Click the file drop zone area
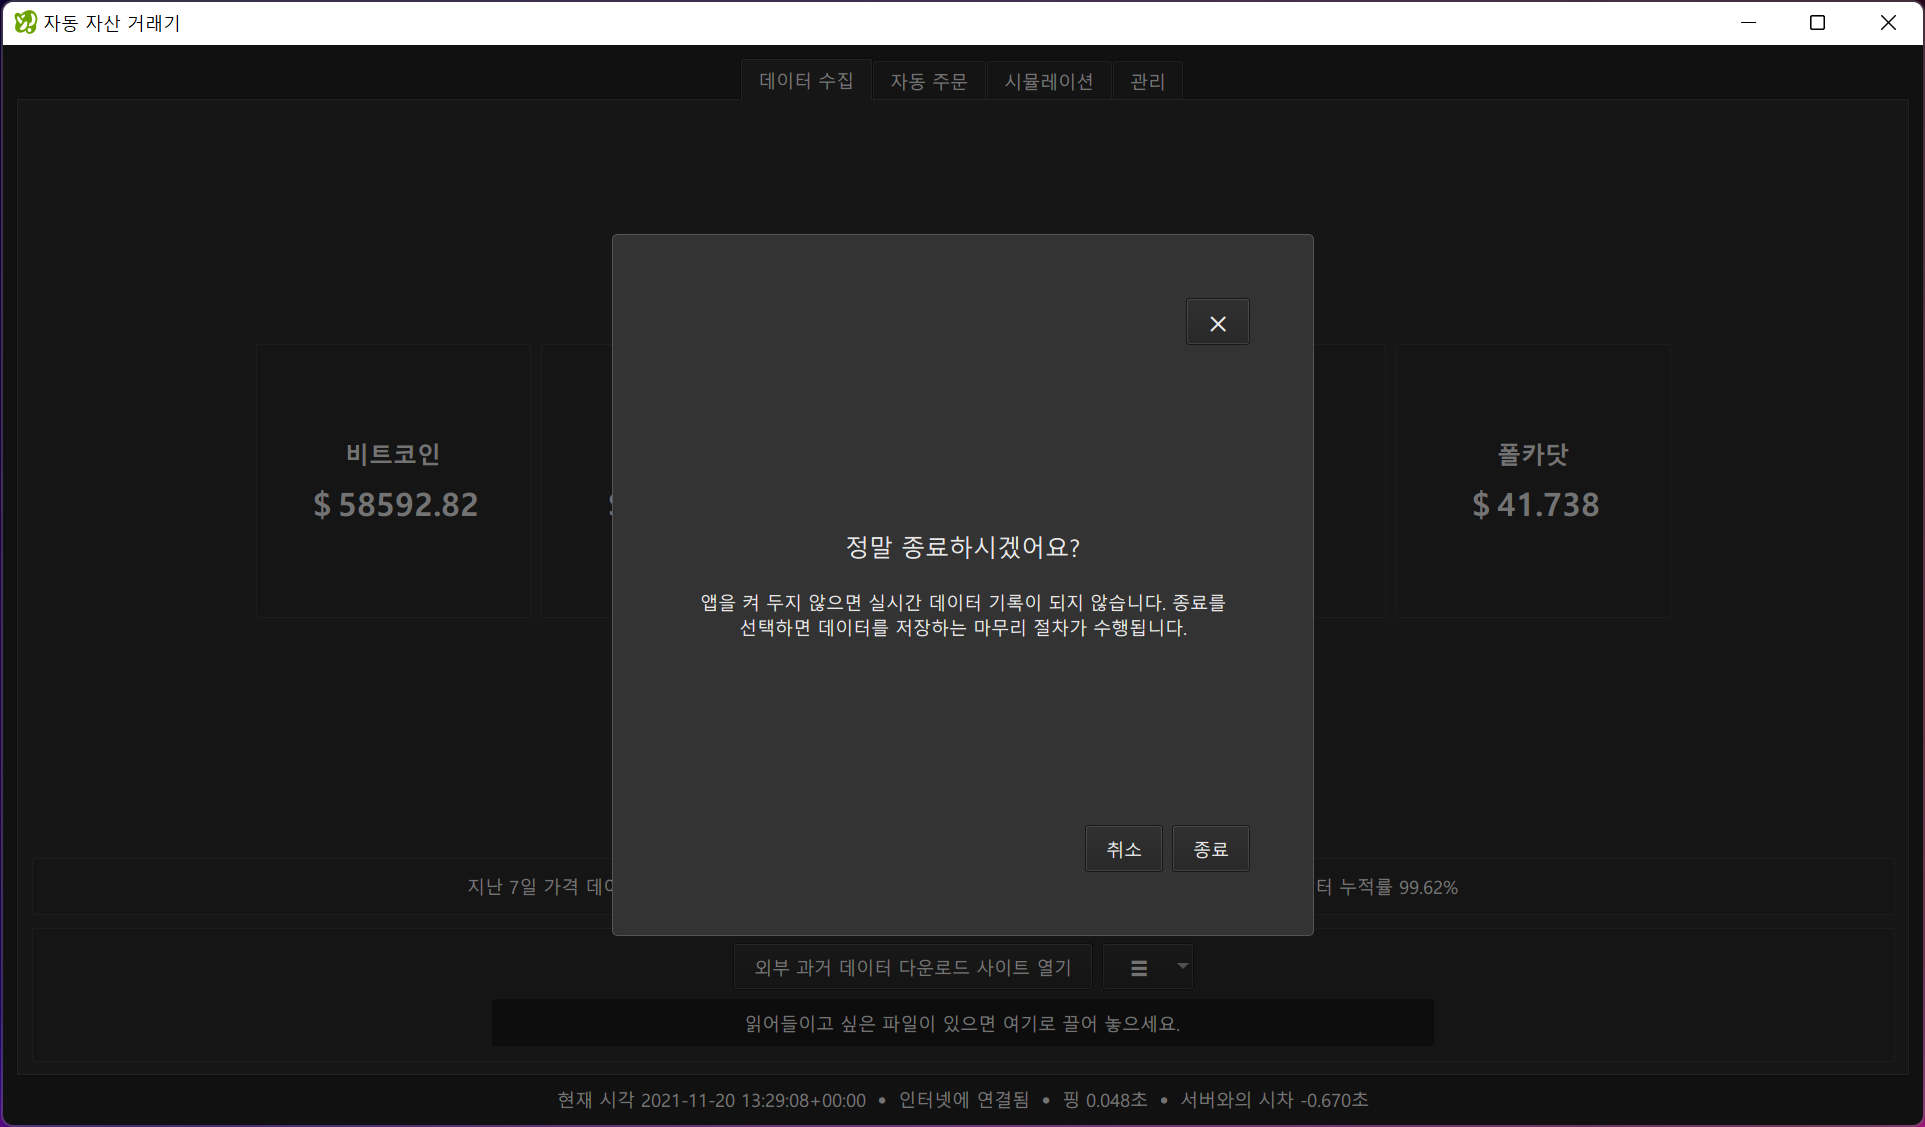This screenshot has height=1127, width=1925. click(962, 1023)
